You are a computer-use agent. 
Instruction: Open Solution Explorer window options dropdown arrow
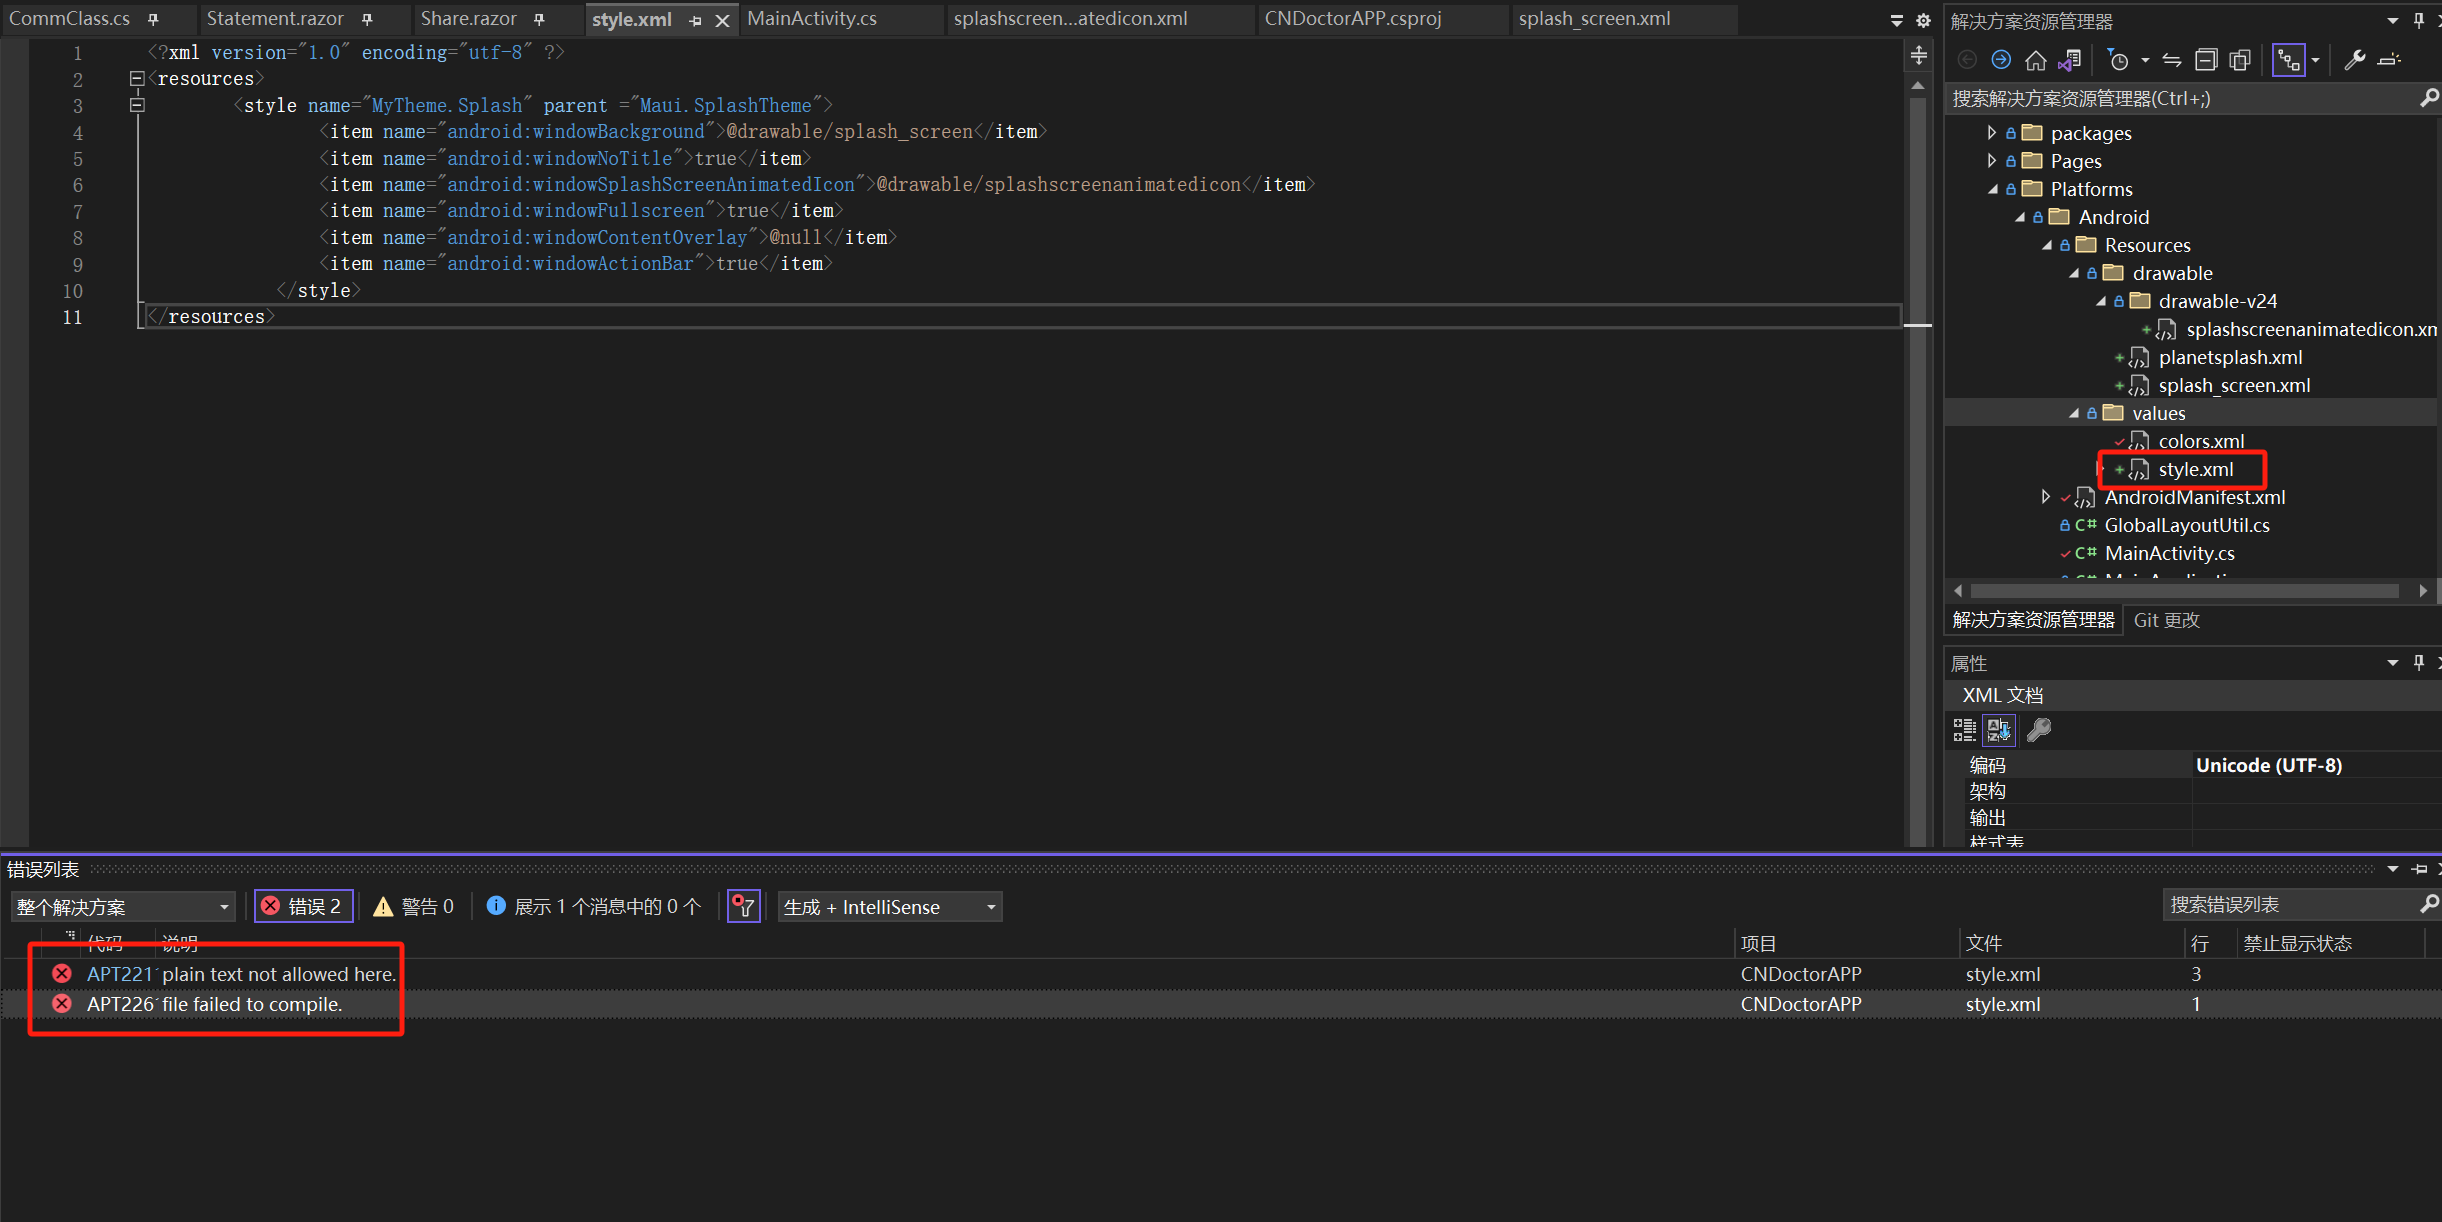click(2393, 20)
